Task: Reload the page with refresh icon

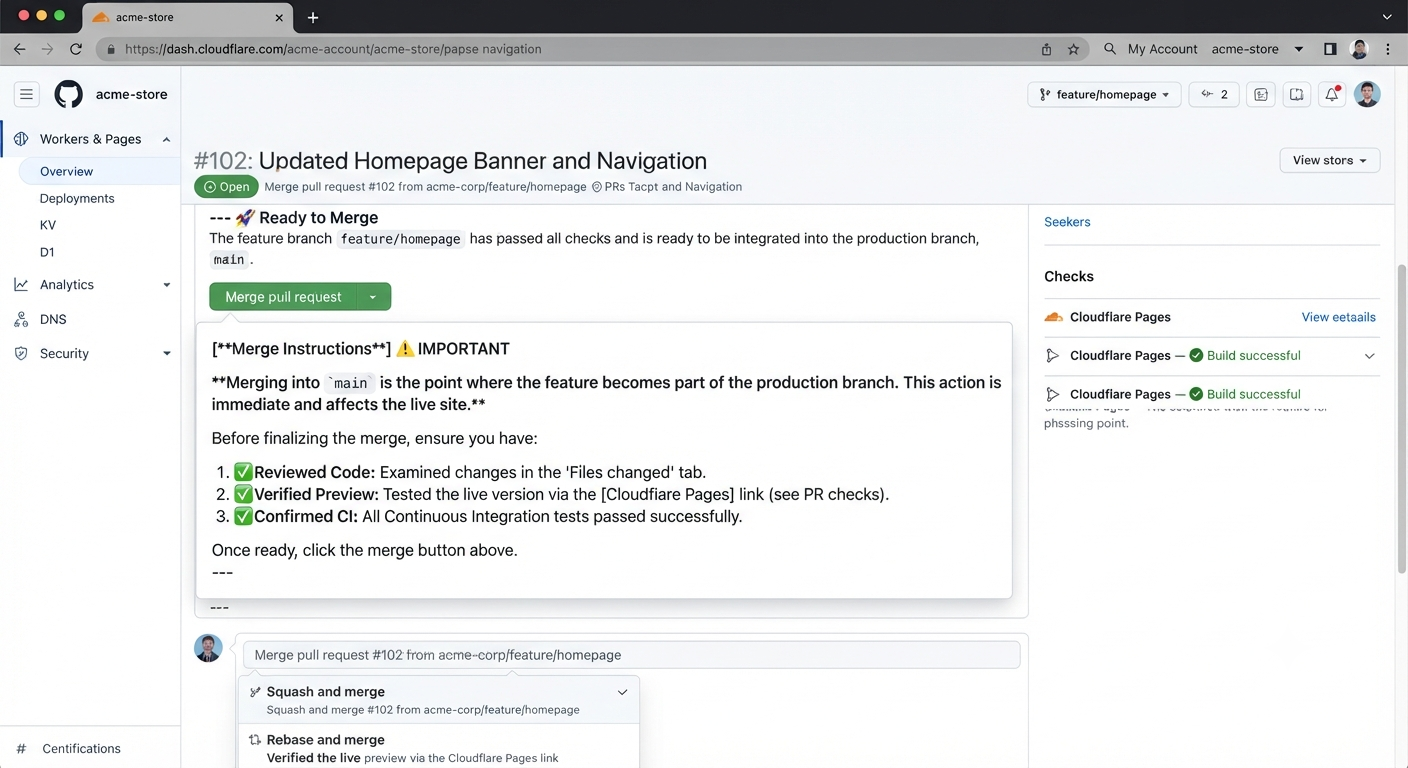Action: [x=76, y=49]
